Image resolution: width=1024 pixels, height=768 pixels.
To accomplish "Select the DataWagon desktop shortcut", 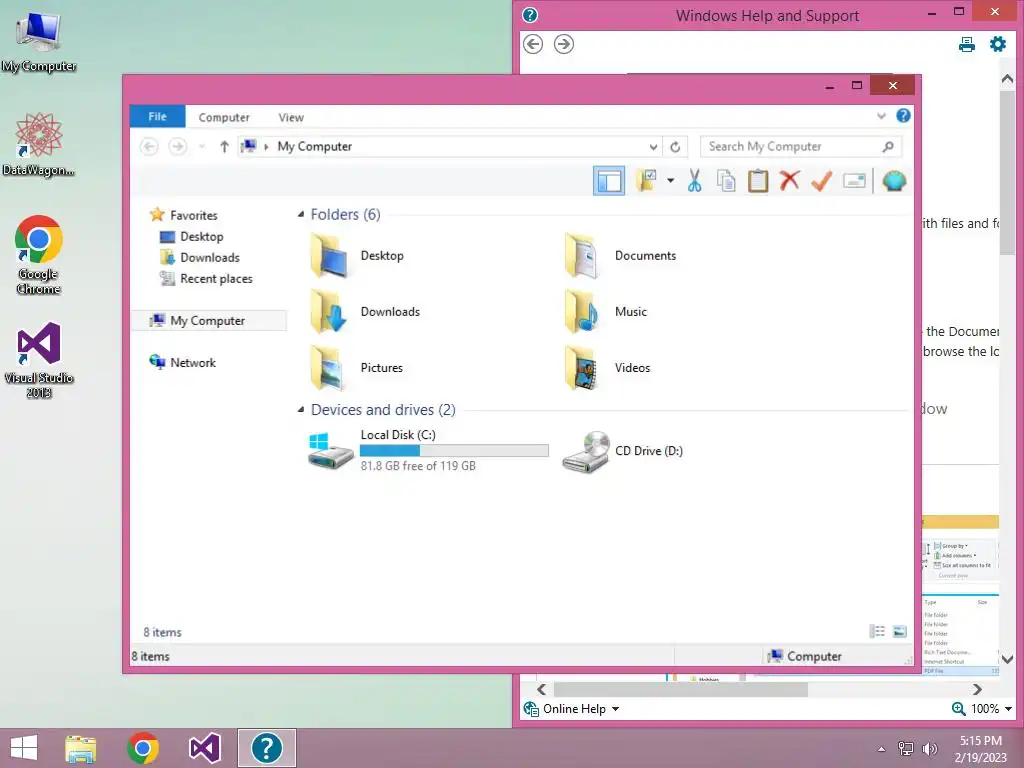I will 39,145.
